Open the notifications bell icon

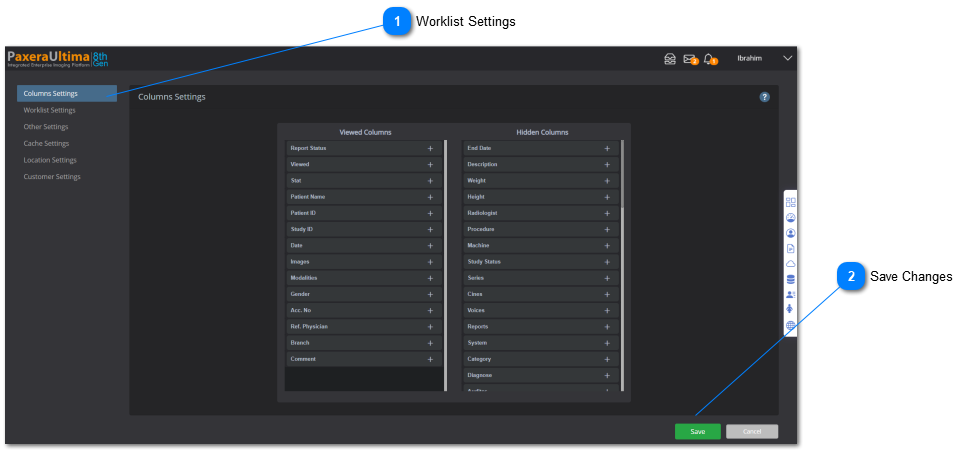pyautogui.click(x=710, y=59)
